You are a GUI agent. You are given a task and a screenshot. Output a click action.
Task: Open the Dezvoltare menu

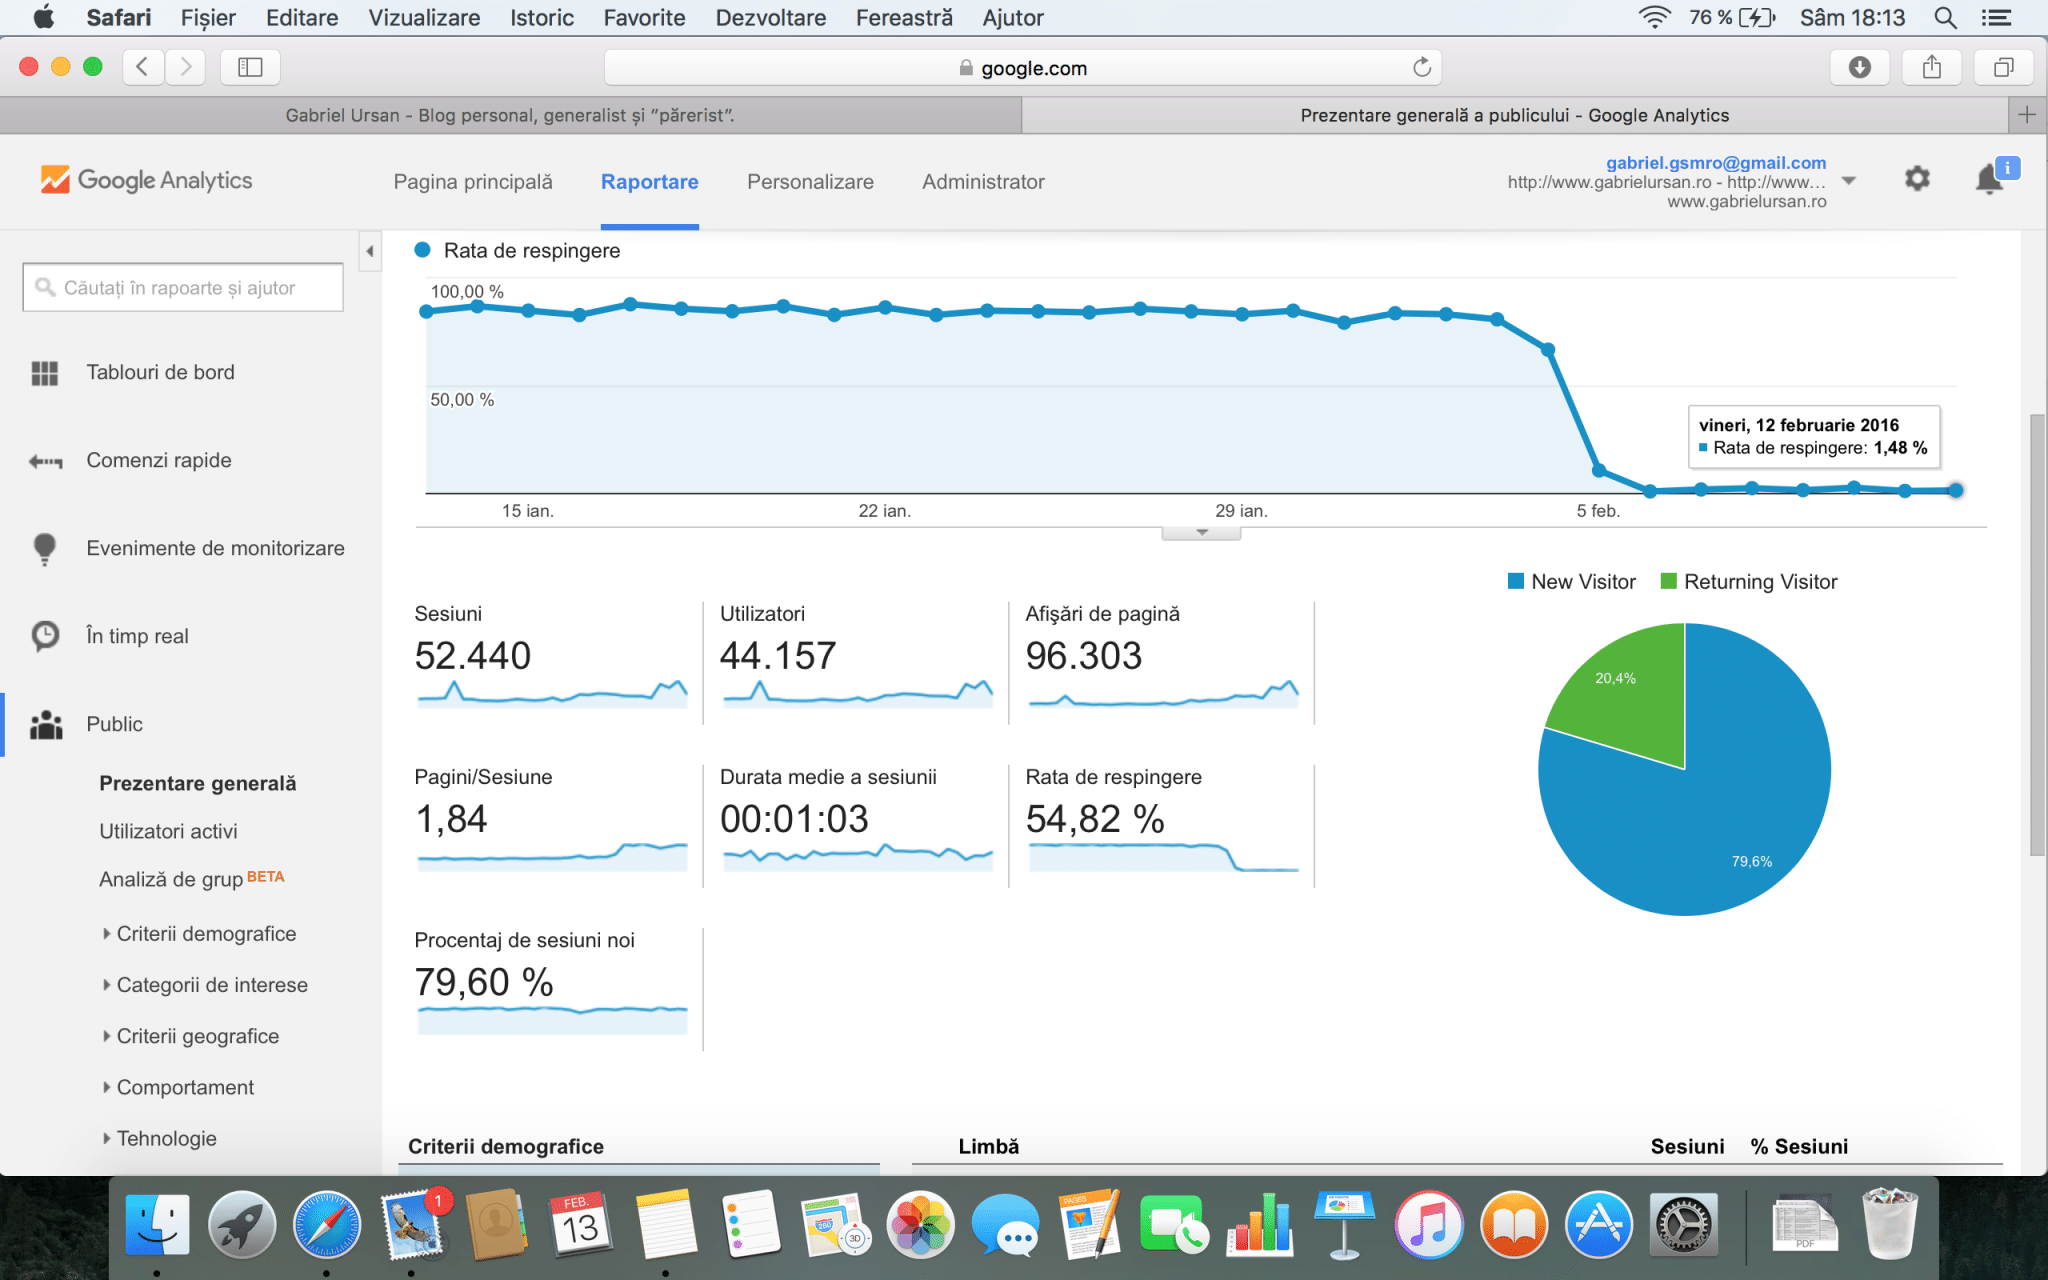click(770, 18)
